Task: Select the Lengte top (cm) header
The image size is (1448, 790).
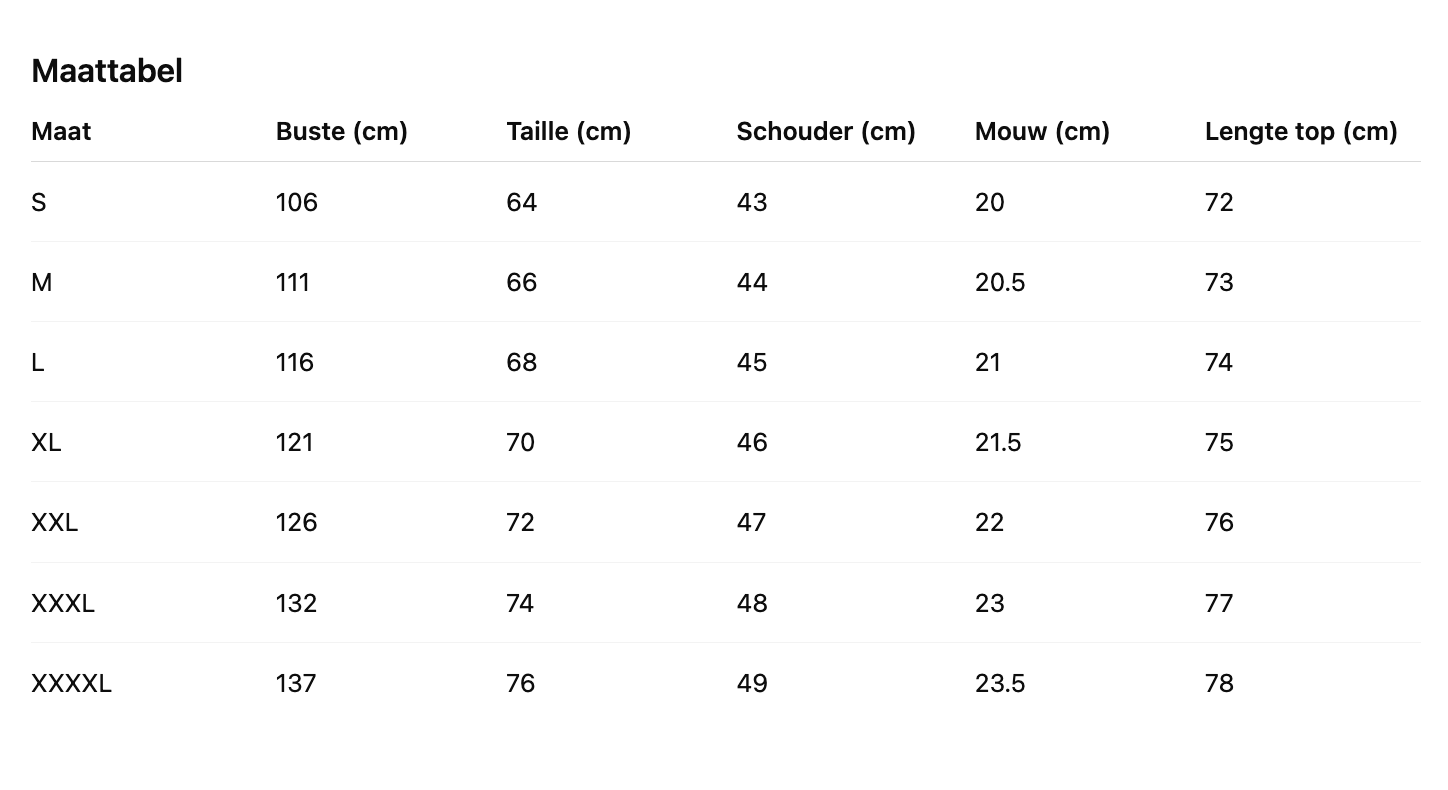Action: click(x=1300, y=132)
